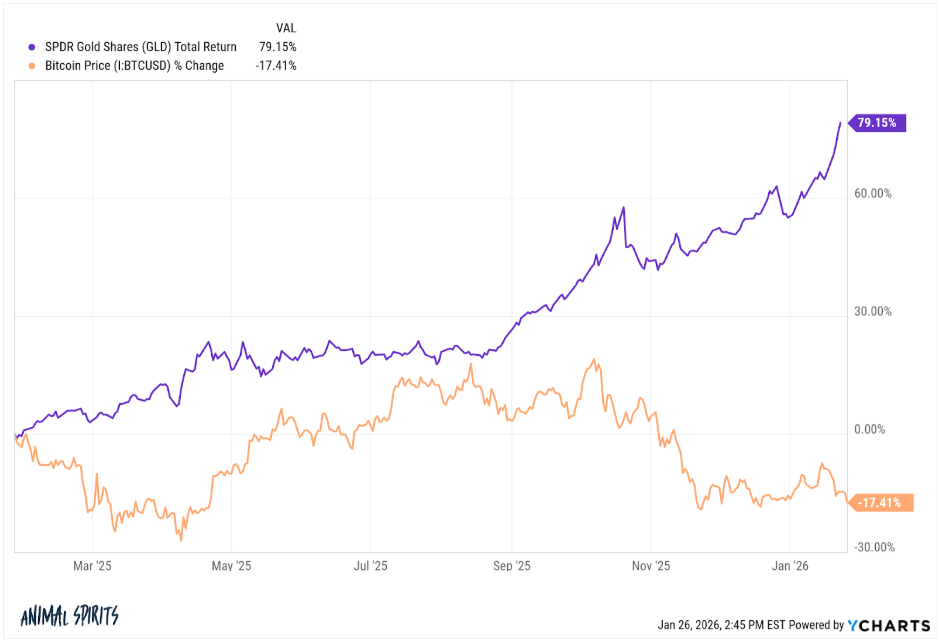Click the Animal Spirits logo
Screen dimensions: 940x640
(x=70, y=615)
